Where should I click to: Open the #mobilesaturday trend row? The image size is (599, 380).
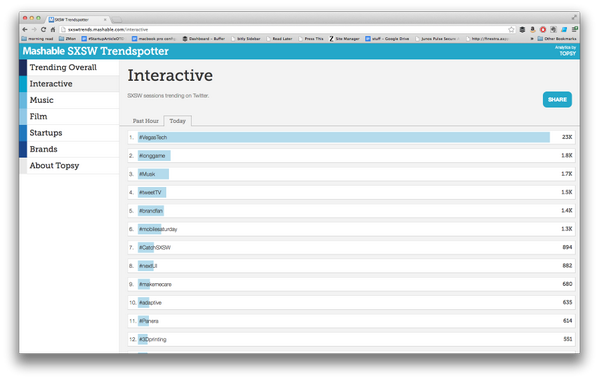coord(351,229)
